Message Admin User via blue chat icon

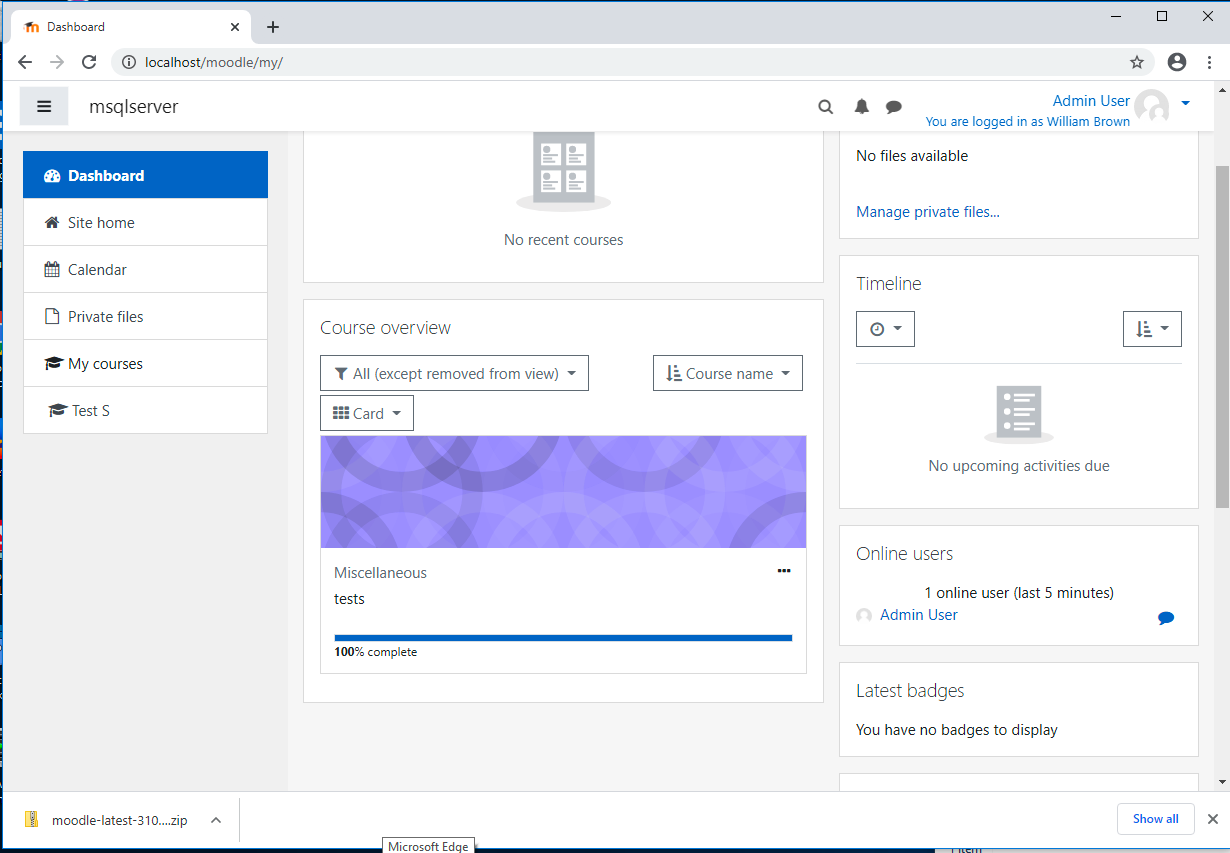click(x=1166, y=618)
